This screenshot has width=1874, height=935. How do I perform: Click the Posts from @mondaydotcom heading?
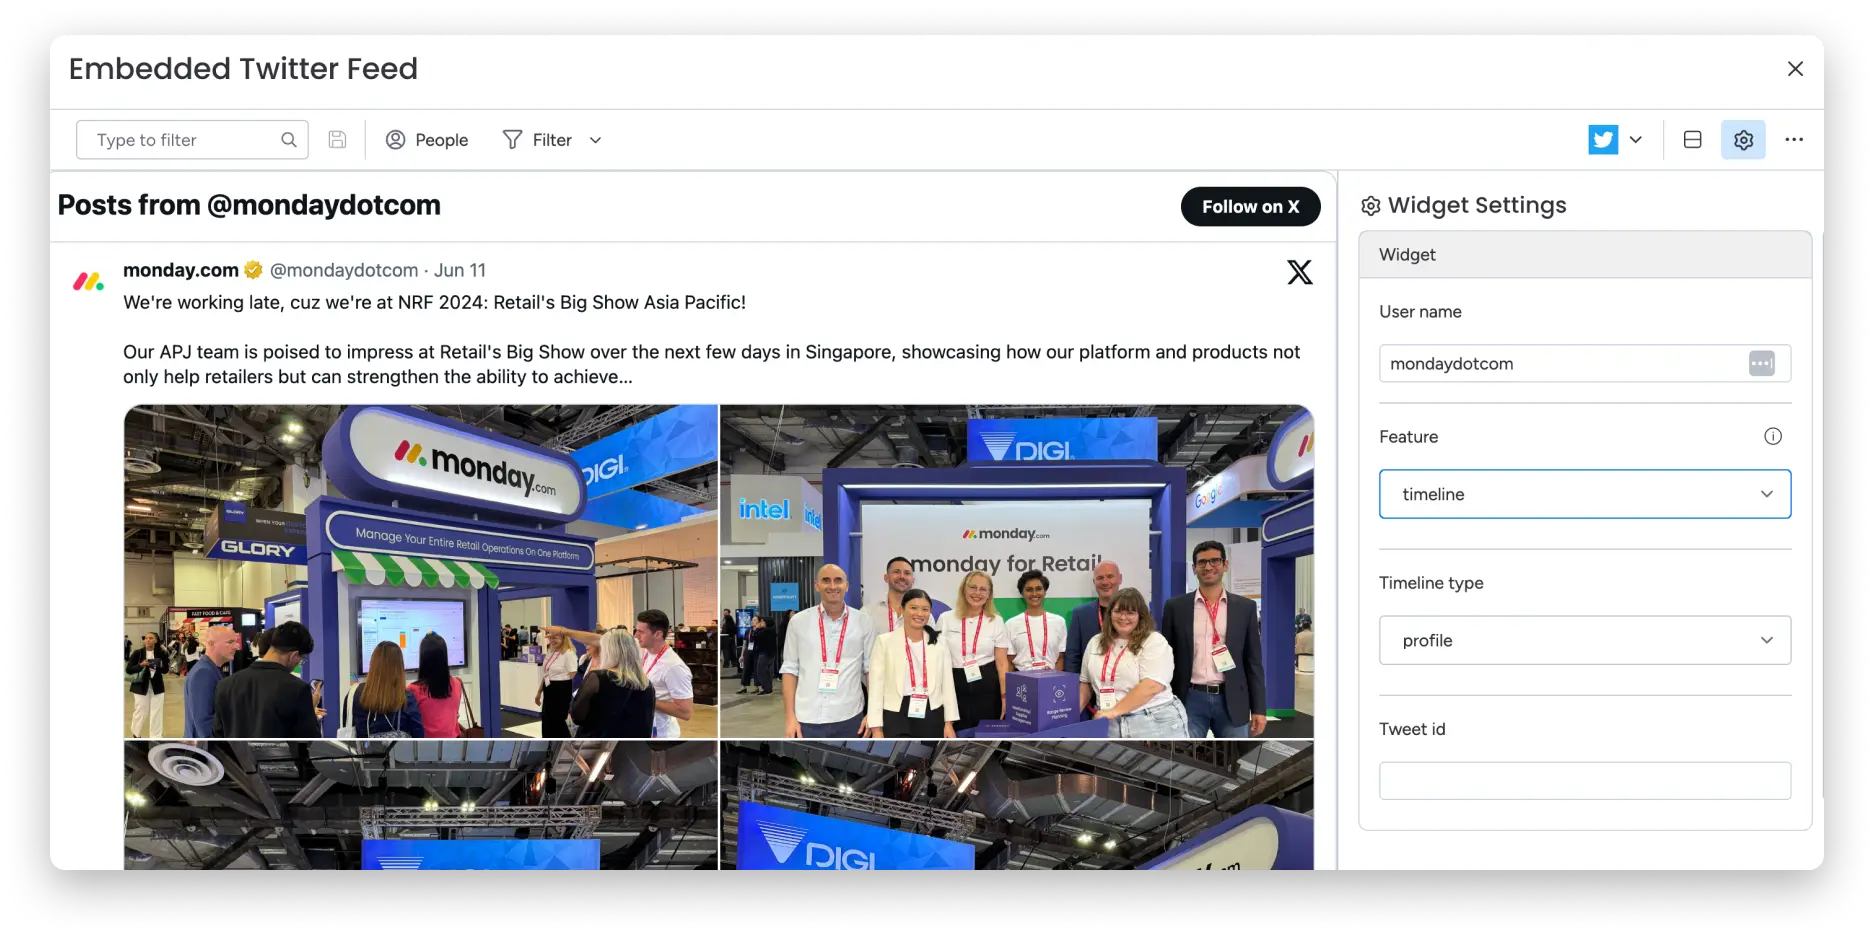pyautogui.click(x=249, y=205)
